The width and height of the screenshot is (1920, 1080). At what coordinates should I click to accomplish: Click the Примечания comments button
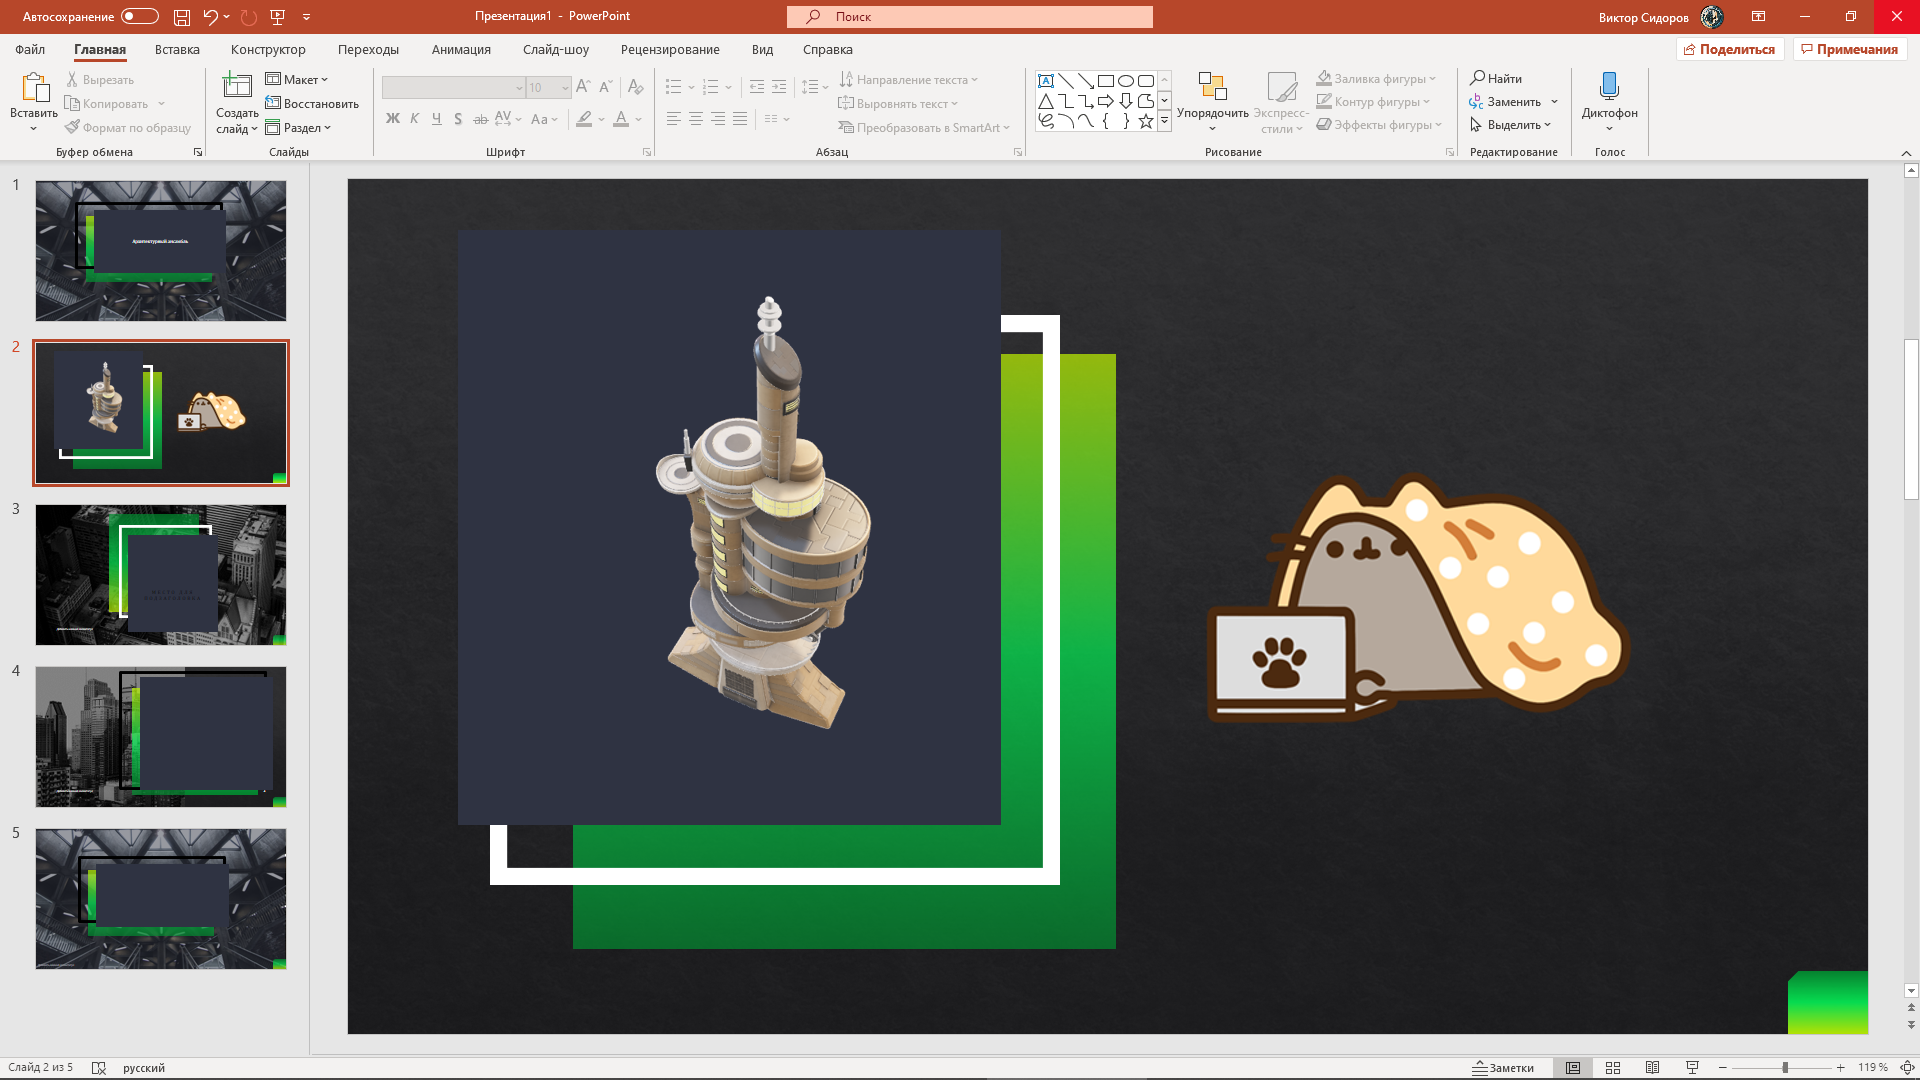(1850, 49)
